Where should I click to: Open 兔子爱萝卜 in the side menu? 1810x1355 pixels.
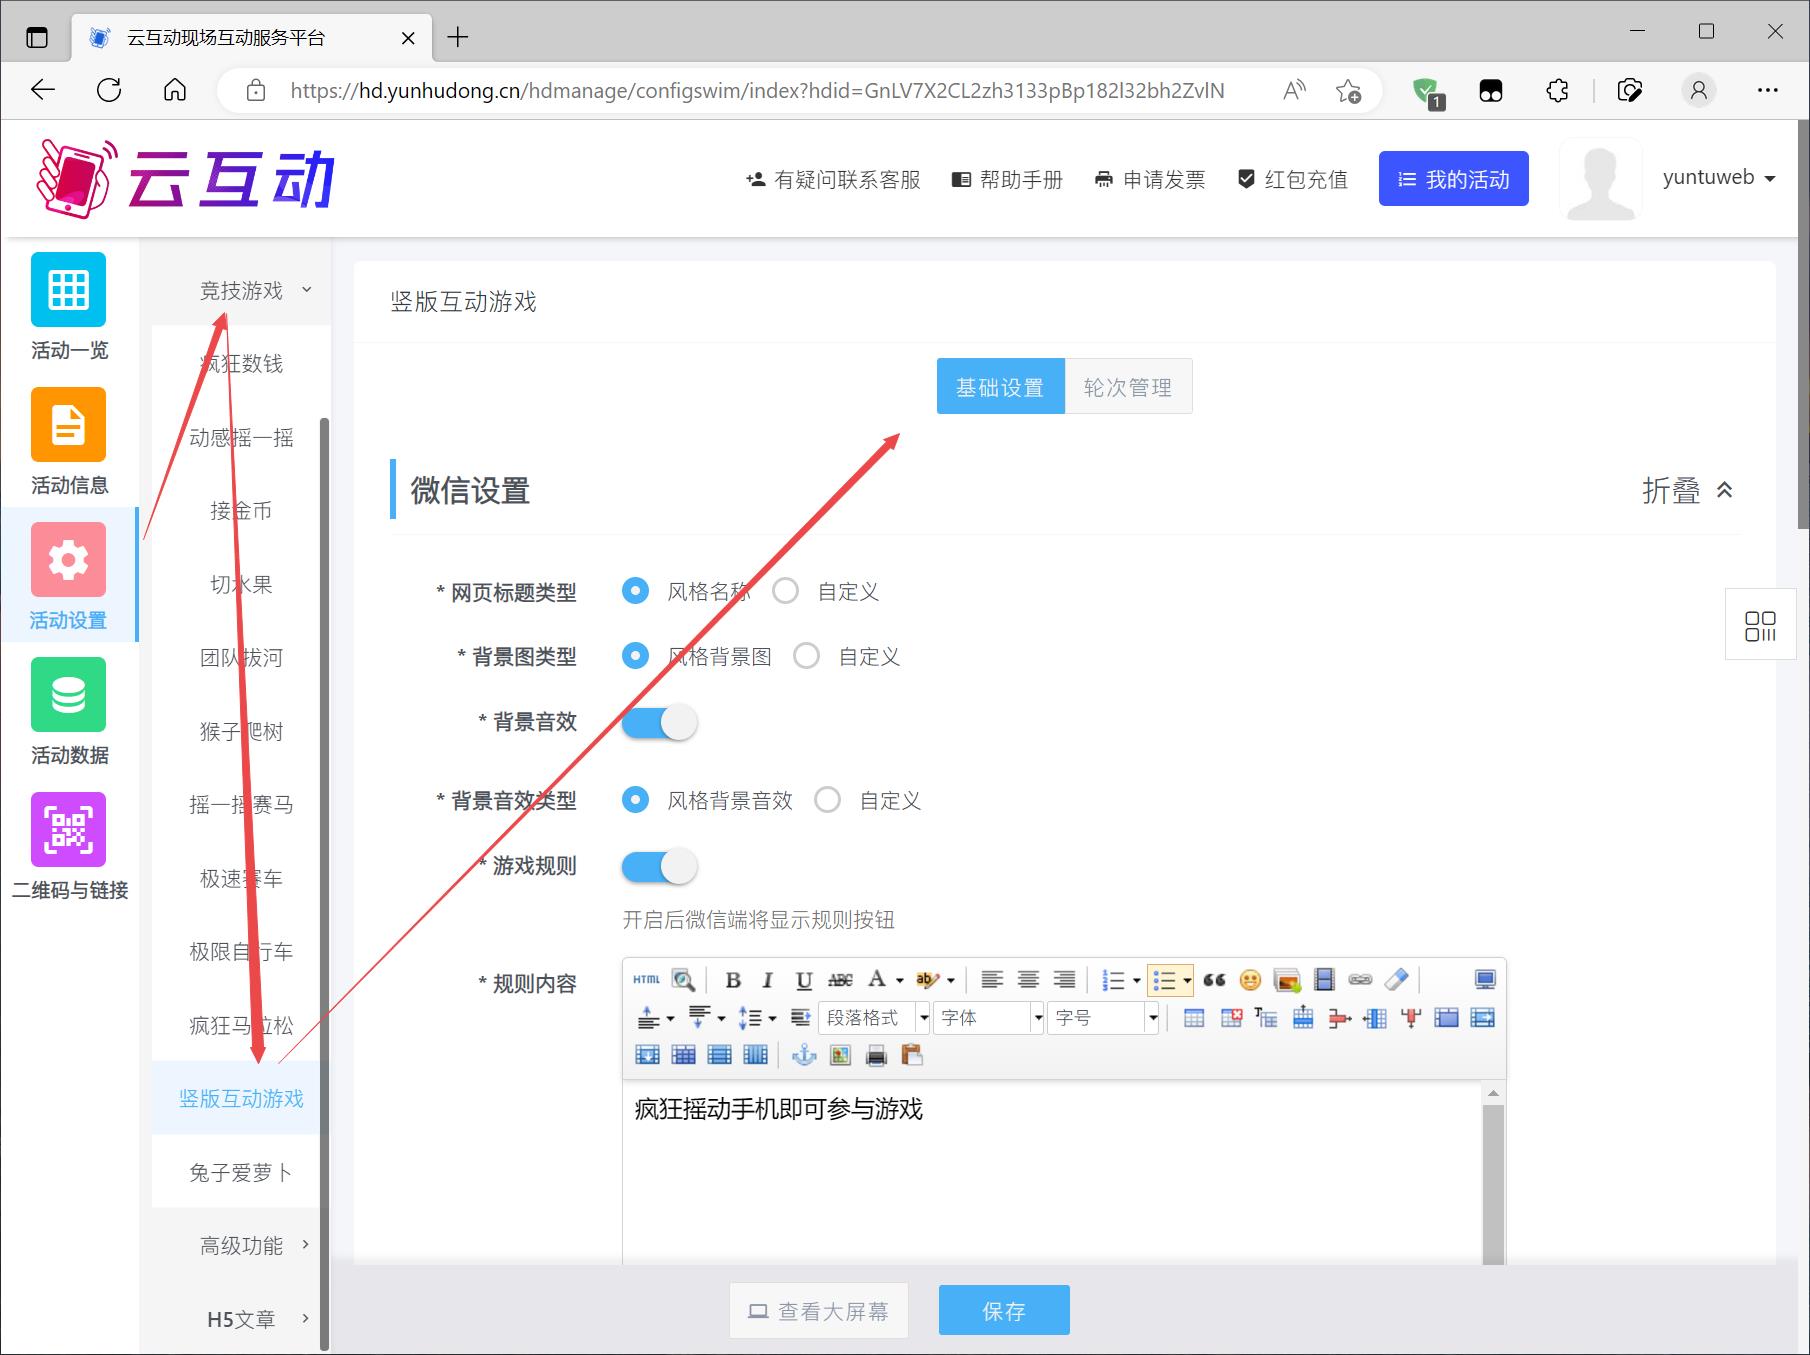[241, 1172]
